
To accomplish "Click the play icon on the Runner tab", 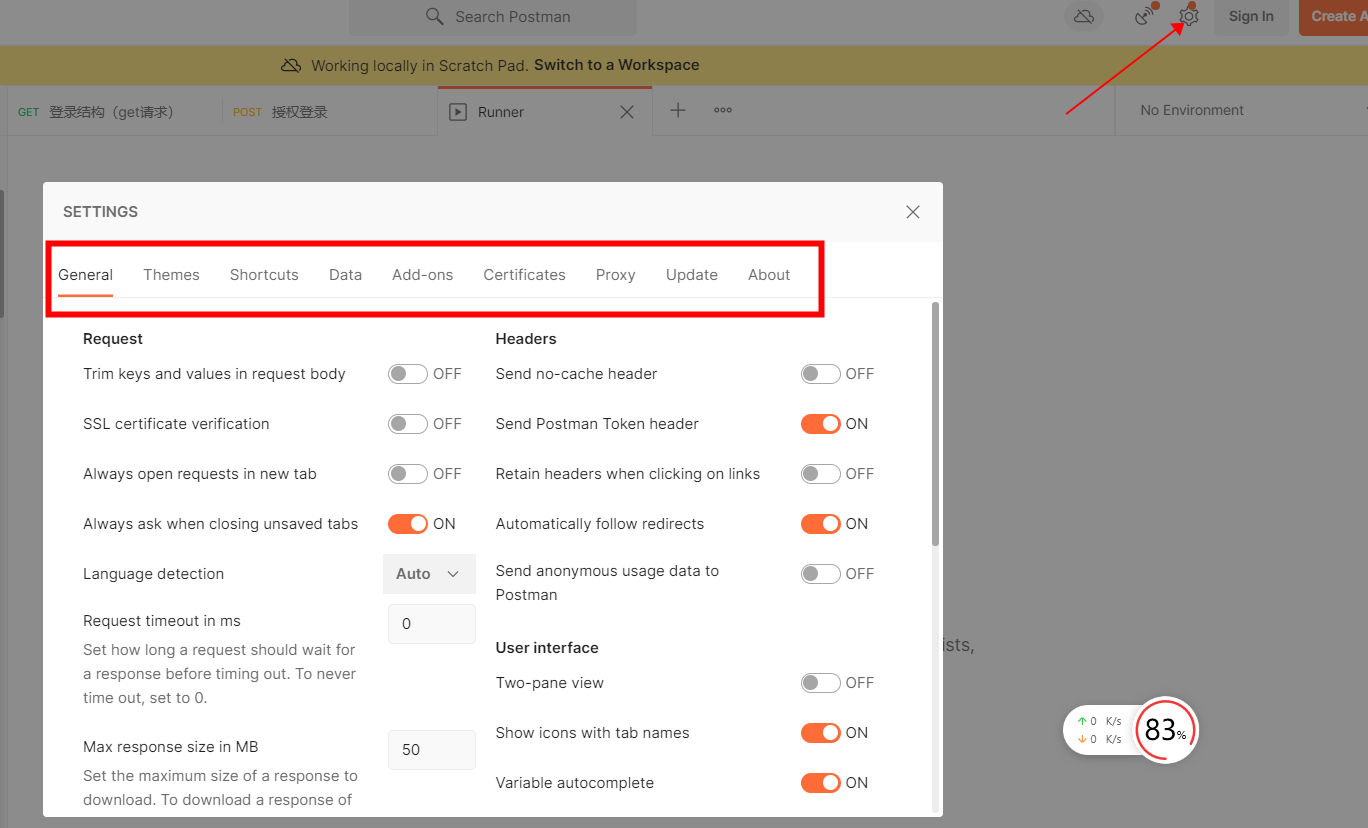I will click(x=458, y=112).
